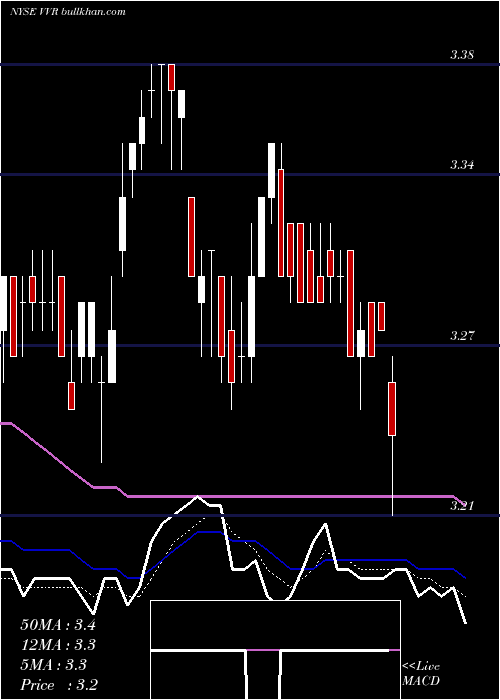Click the <<Live MACD label

pos(421,673)
